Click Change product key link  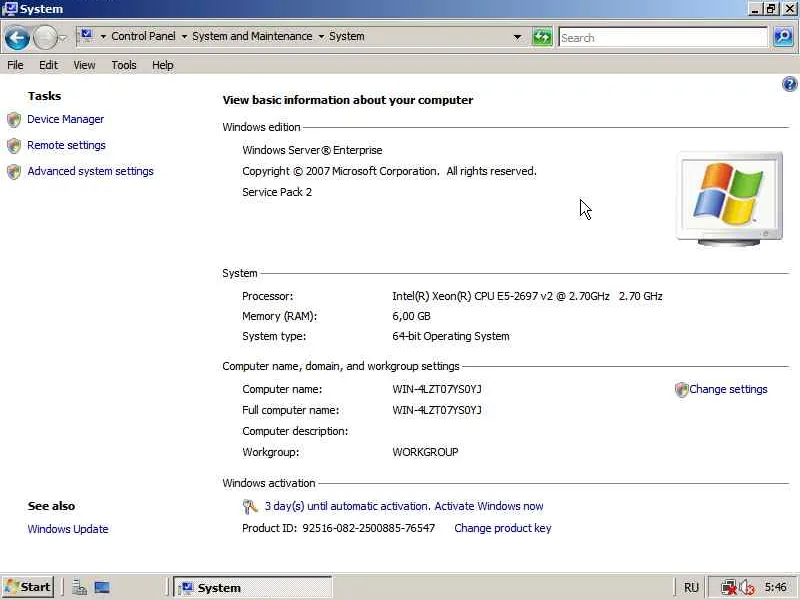(x=503, y=528)
